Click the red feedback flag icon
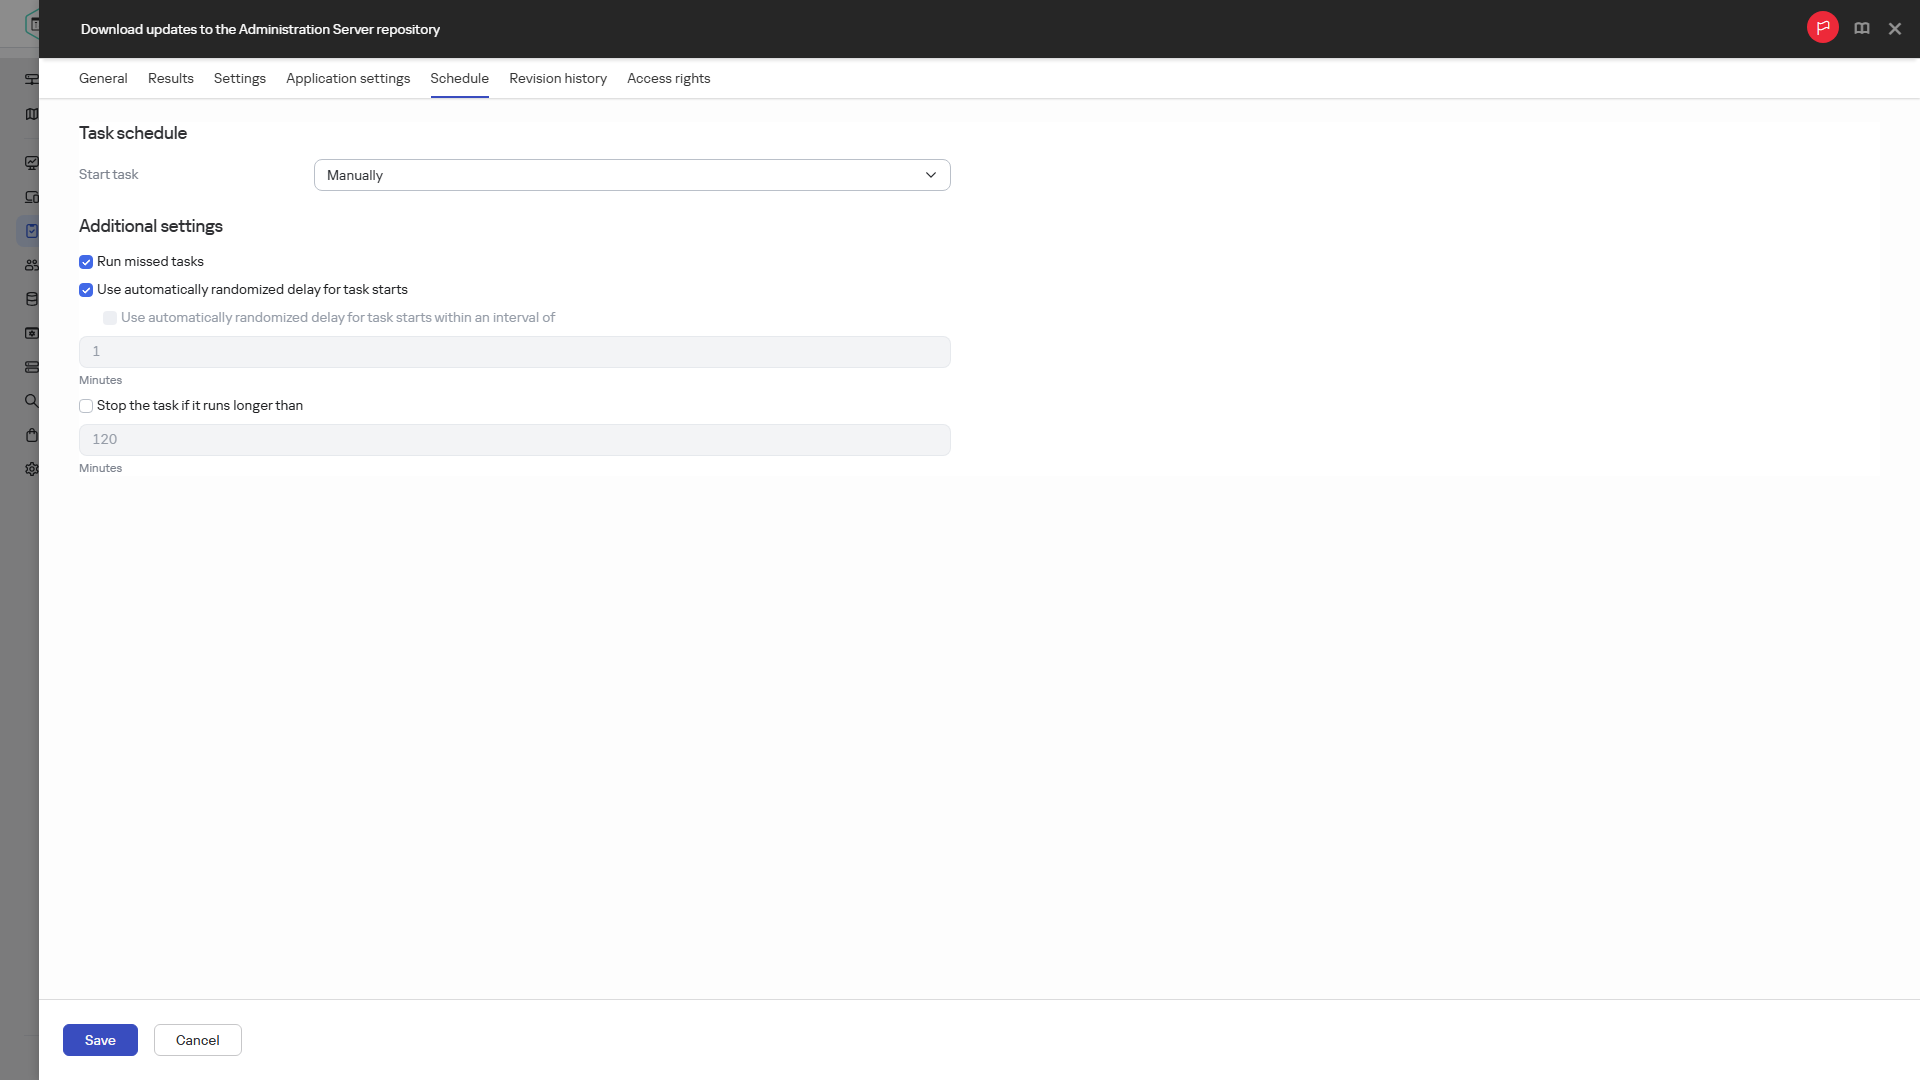Image resolution: width=1920 pixels, height=1080 pixels. point(1822,28)
